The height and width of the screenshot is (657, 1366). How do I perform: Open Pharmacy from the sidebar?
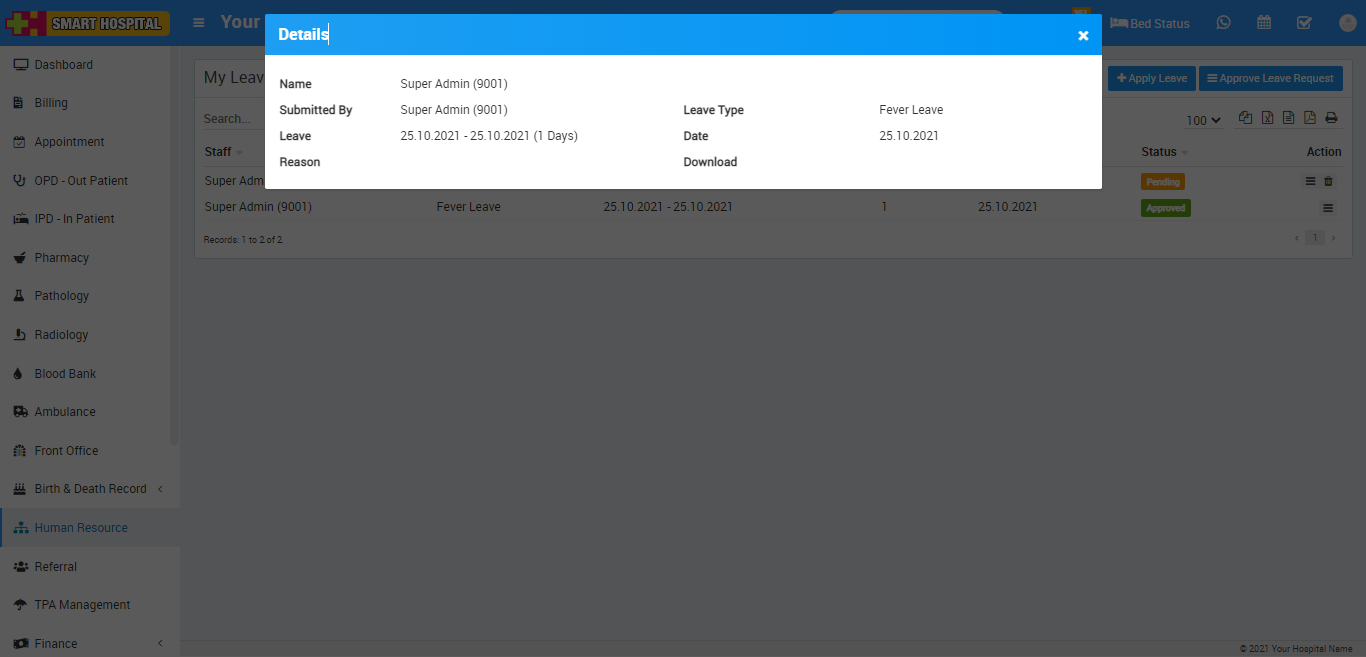tap(62, 258)
